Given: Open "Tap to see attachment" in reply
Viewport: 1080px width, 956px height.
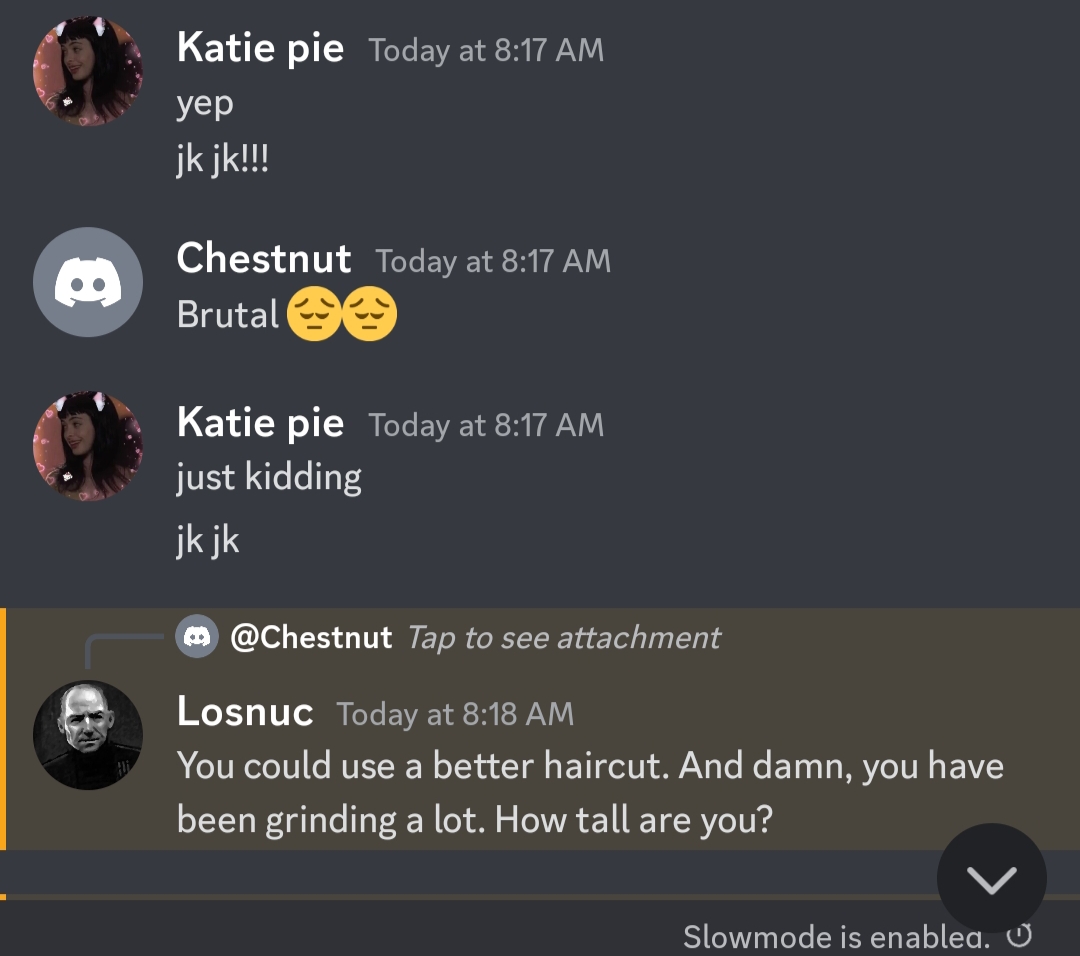Looking at the screenshot, I should click(563, 637).
